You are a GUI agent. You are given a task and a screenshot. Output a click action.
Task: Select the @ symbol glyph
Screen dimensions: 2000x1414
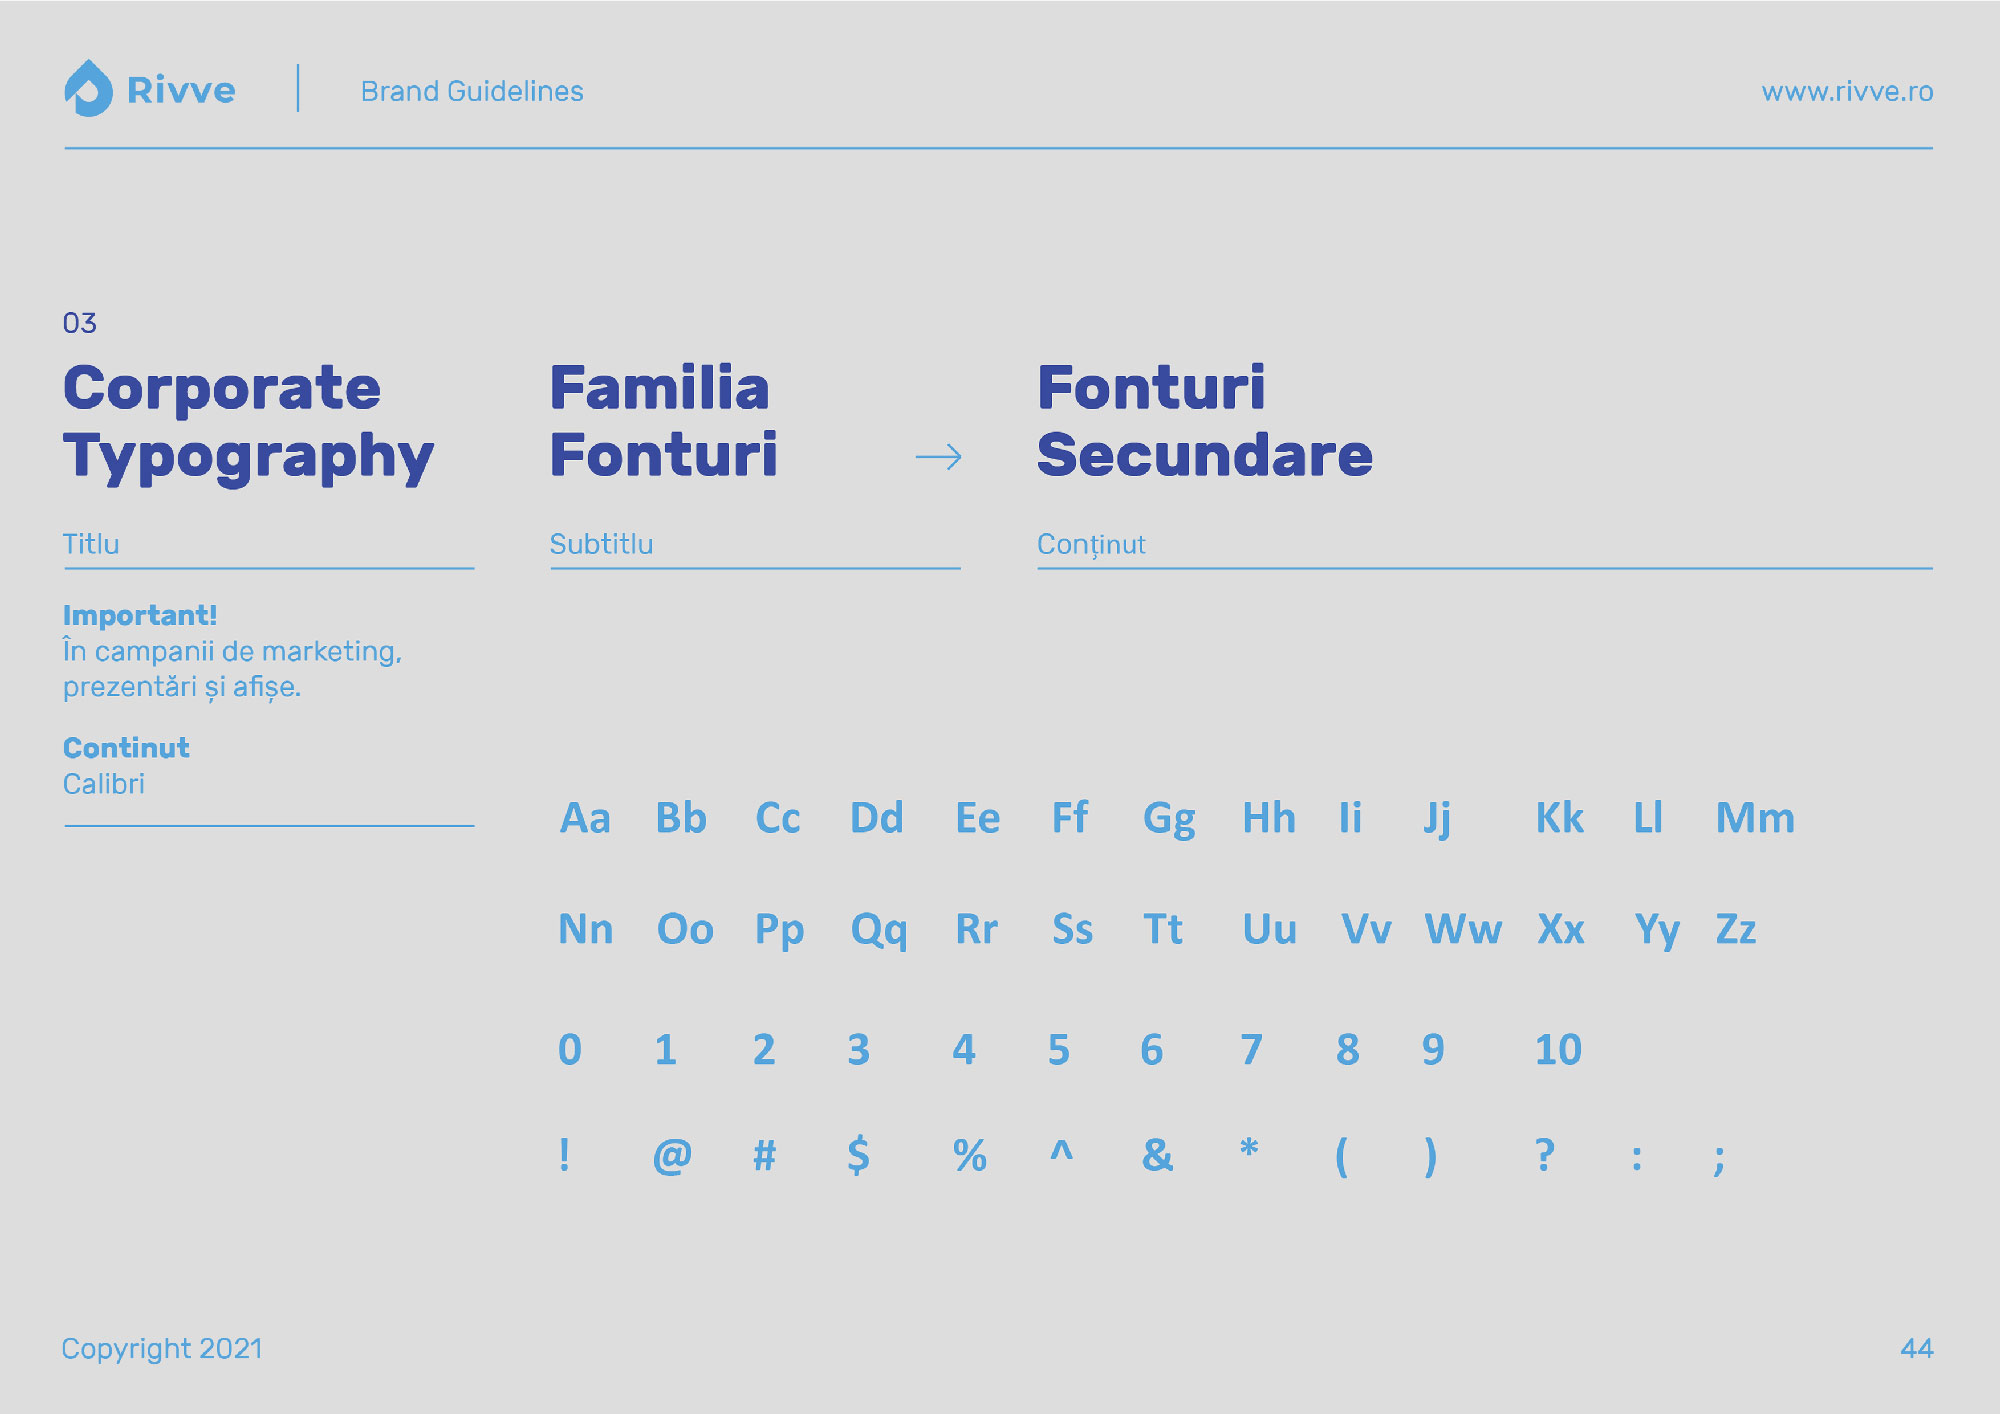tap(672, 1157)
